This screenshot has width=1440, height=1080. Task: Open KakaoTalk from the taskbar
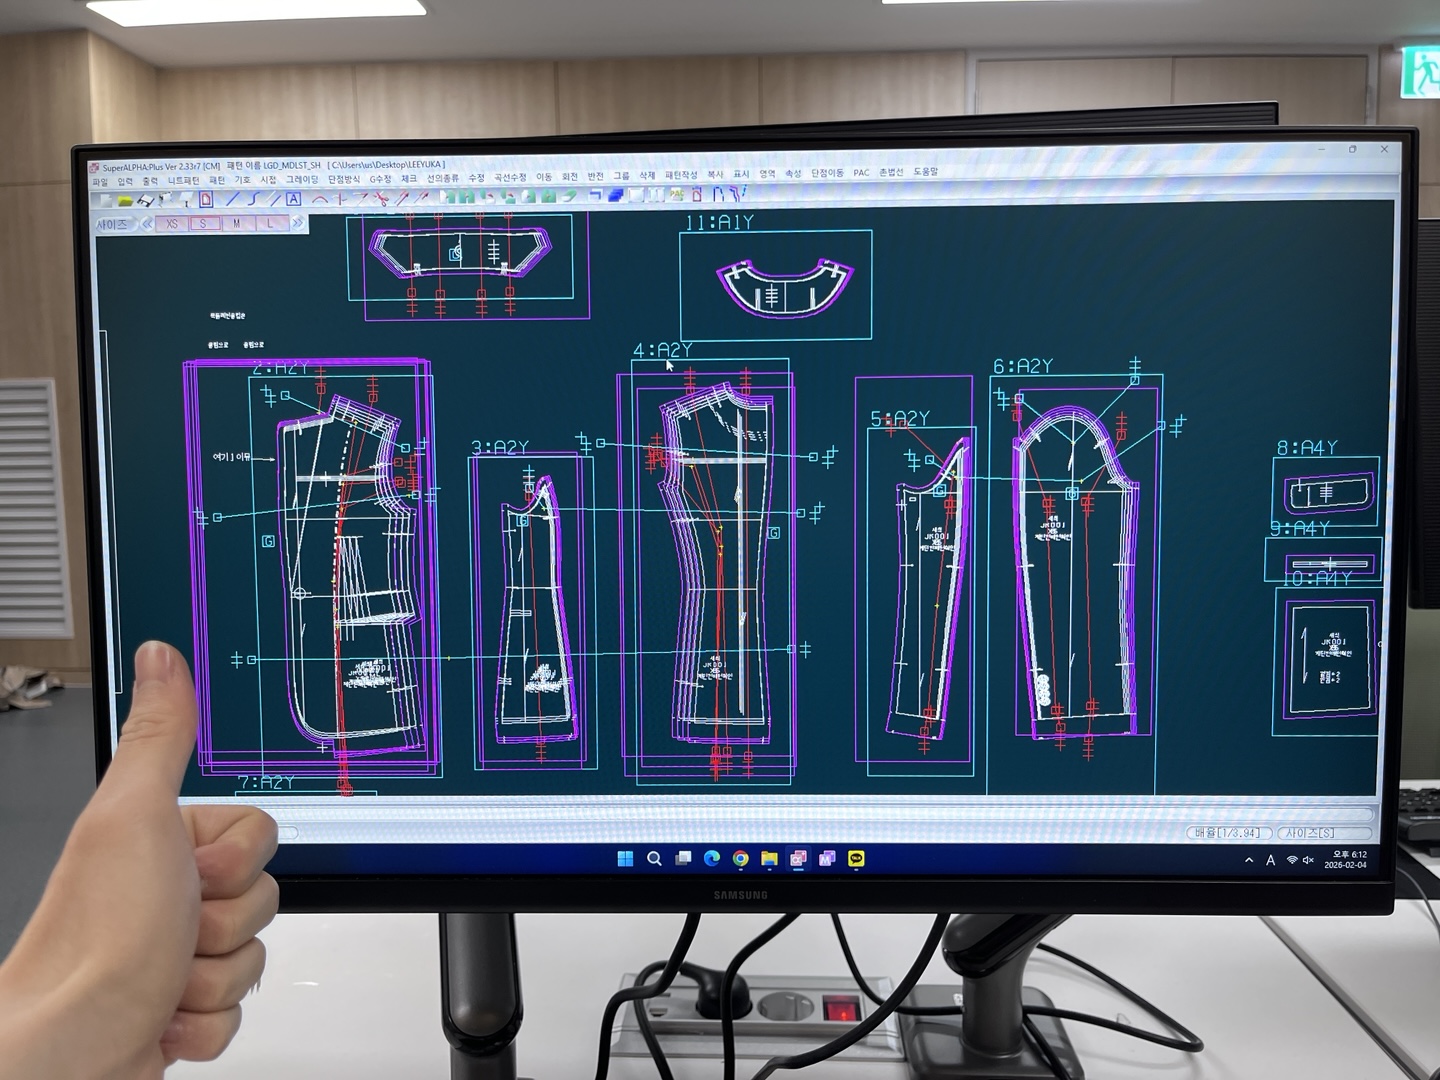856,859
